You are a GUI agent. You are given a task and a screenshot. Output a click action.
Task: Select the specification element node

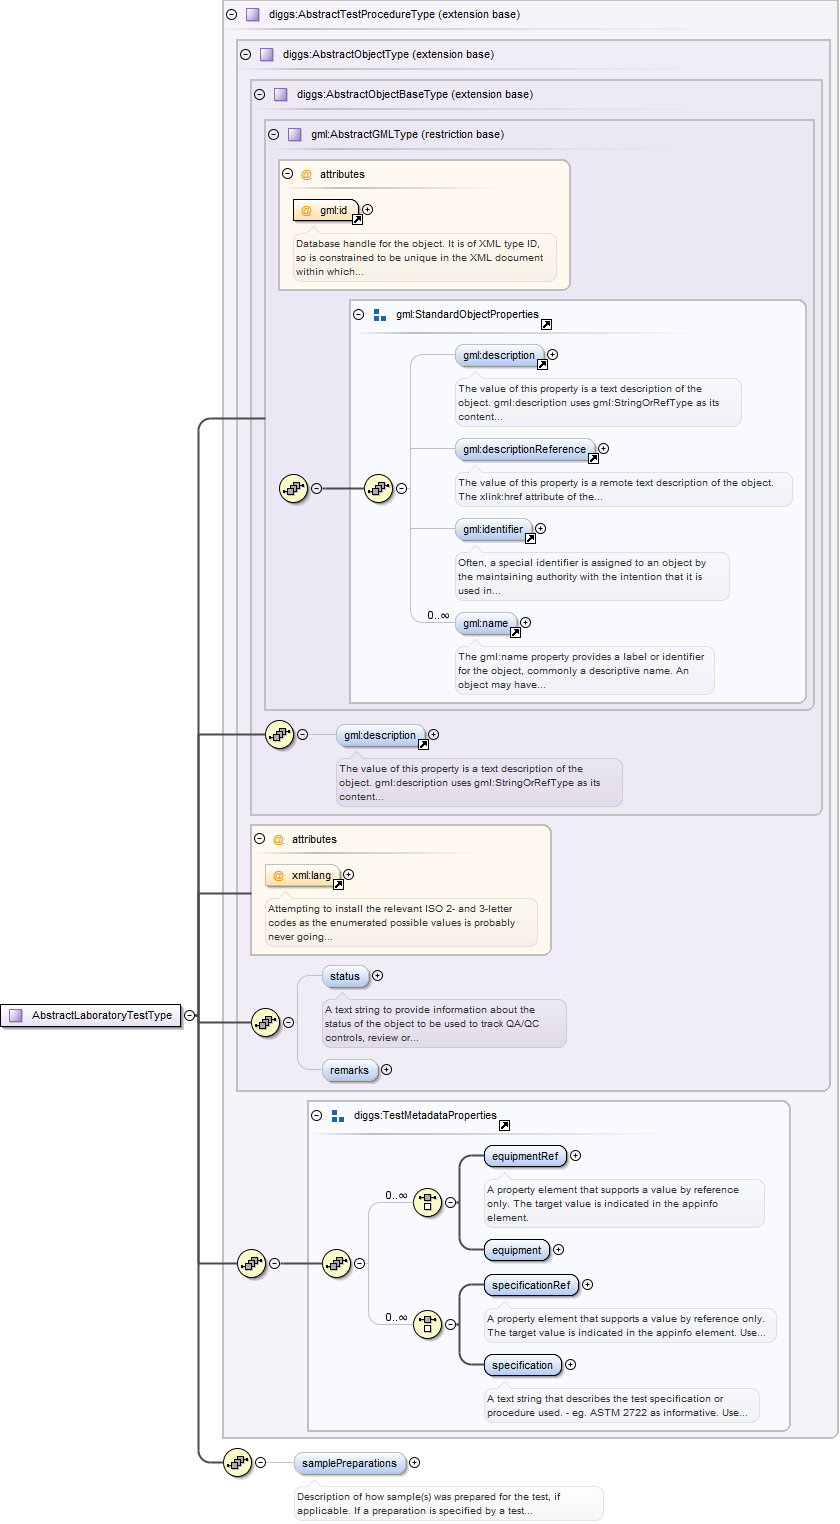click(522, 1365)
